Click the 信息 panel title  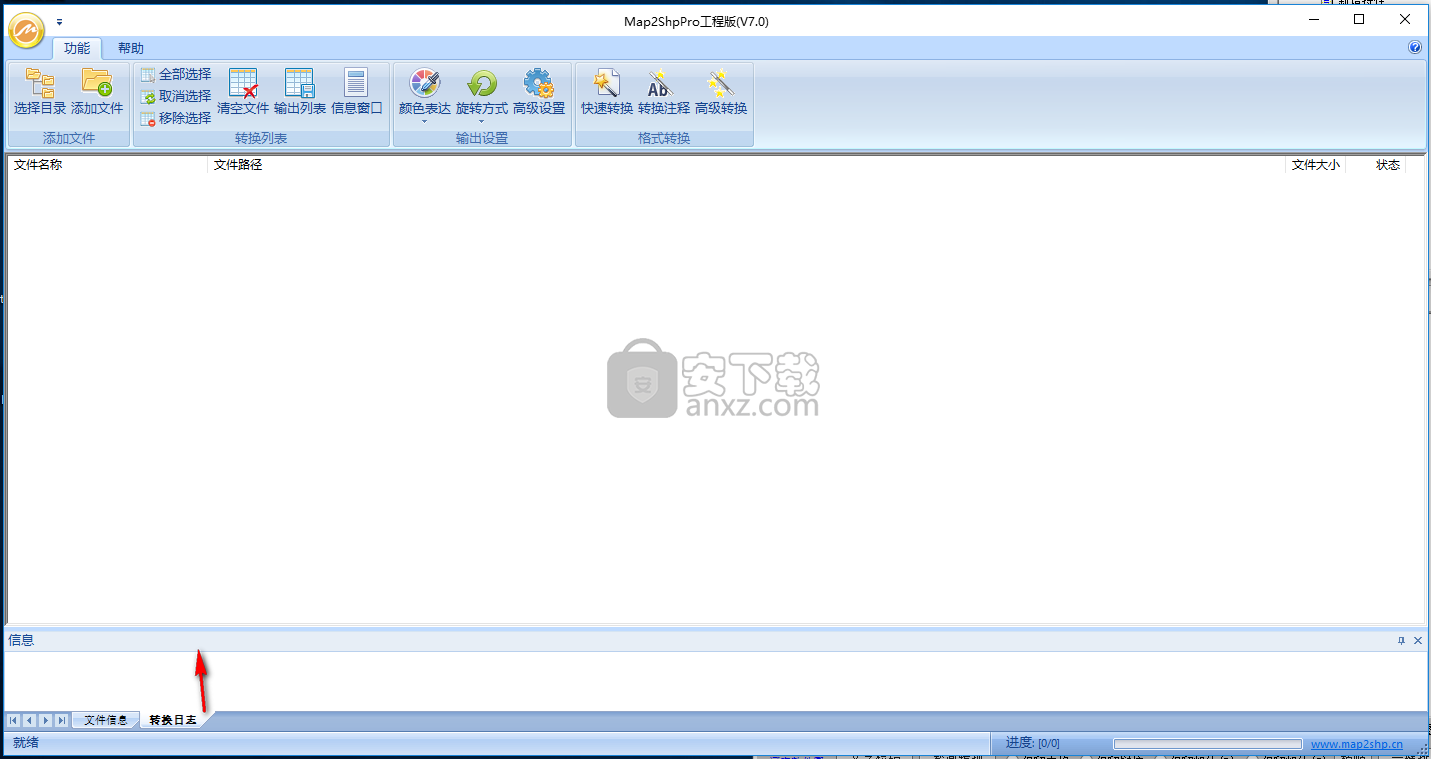21,640
